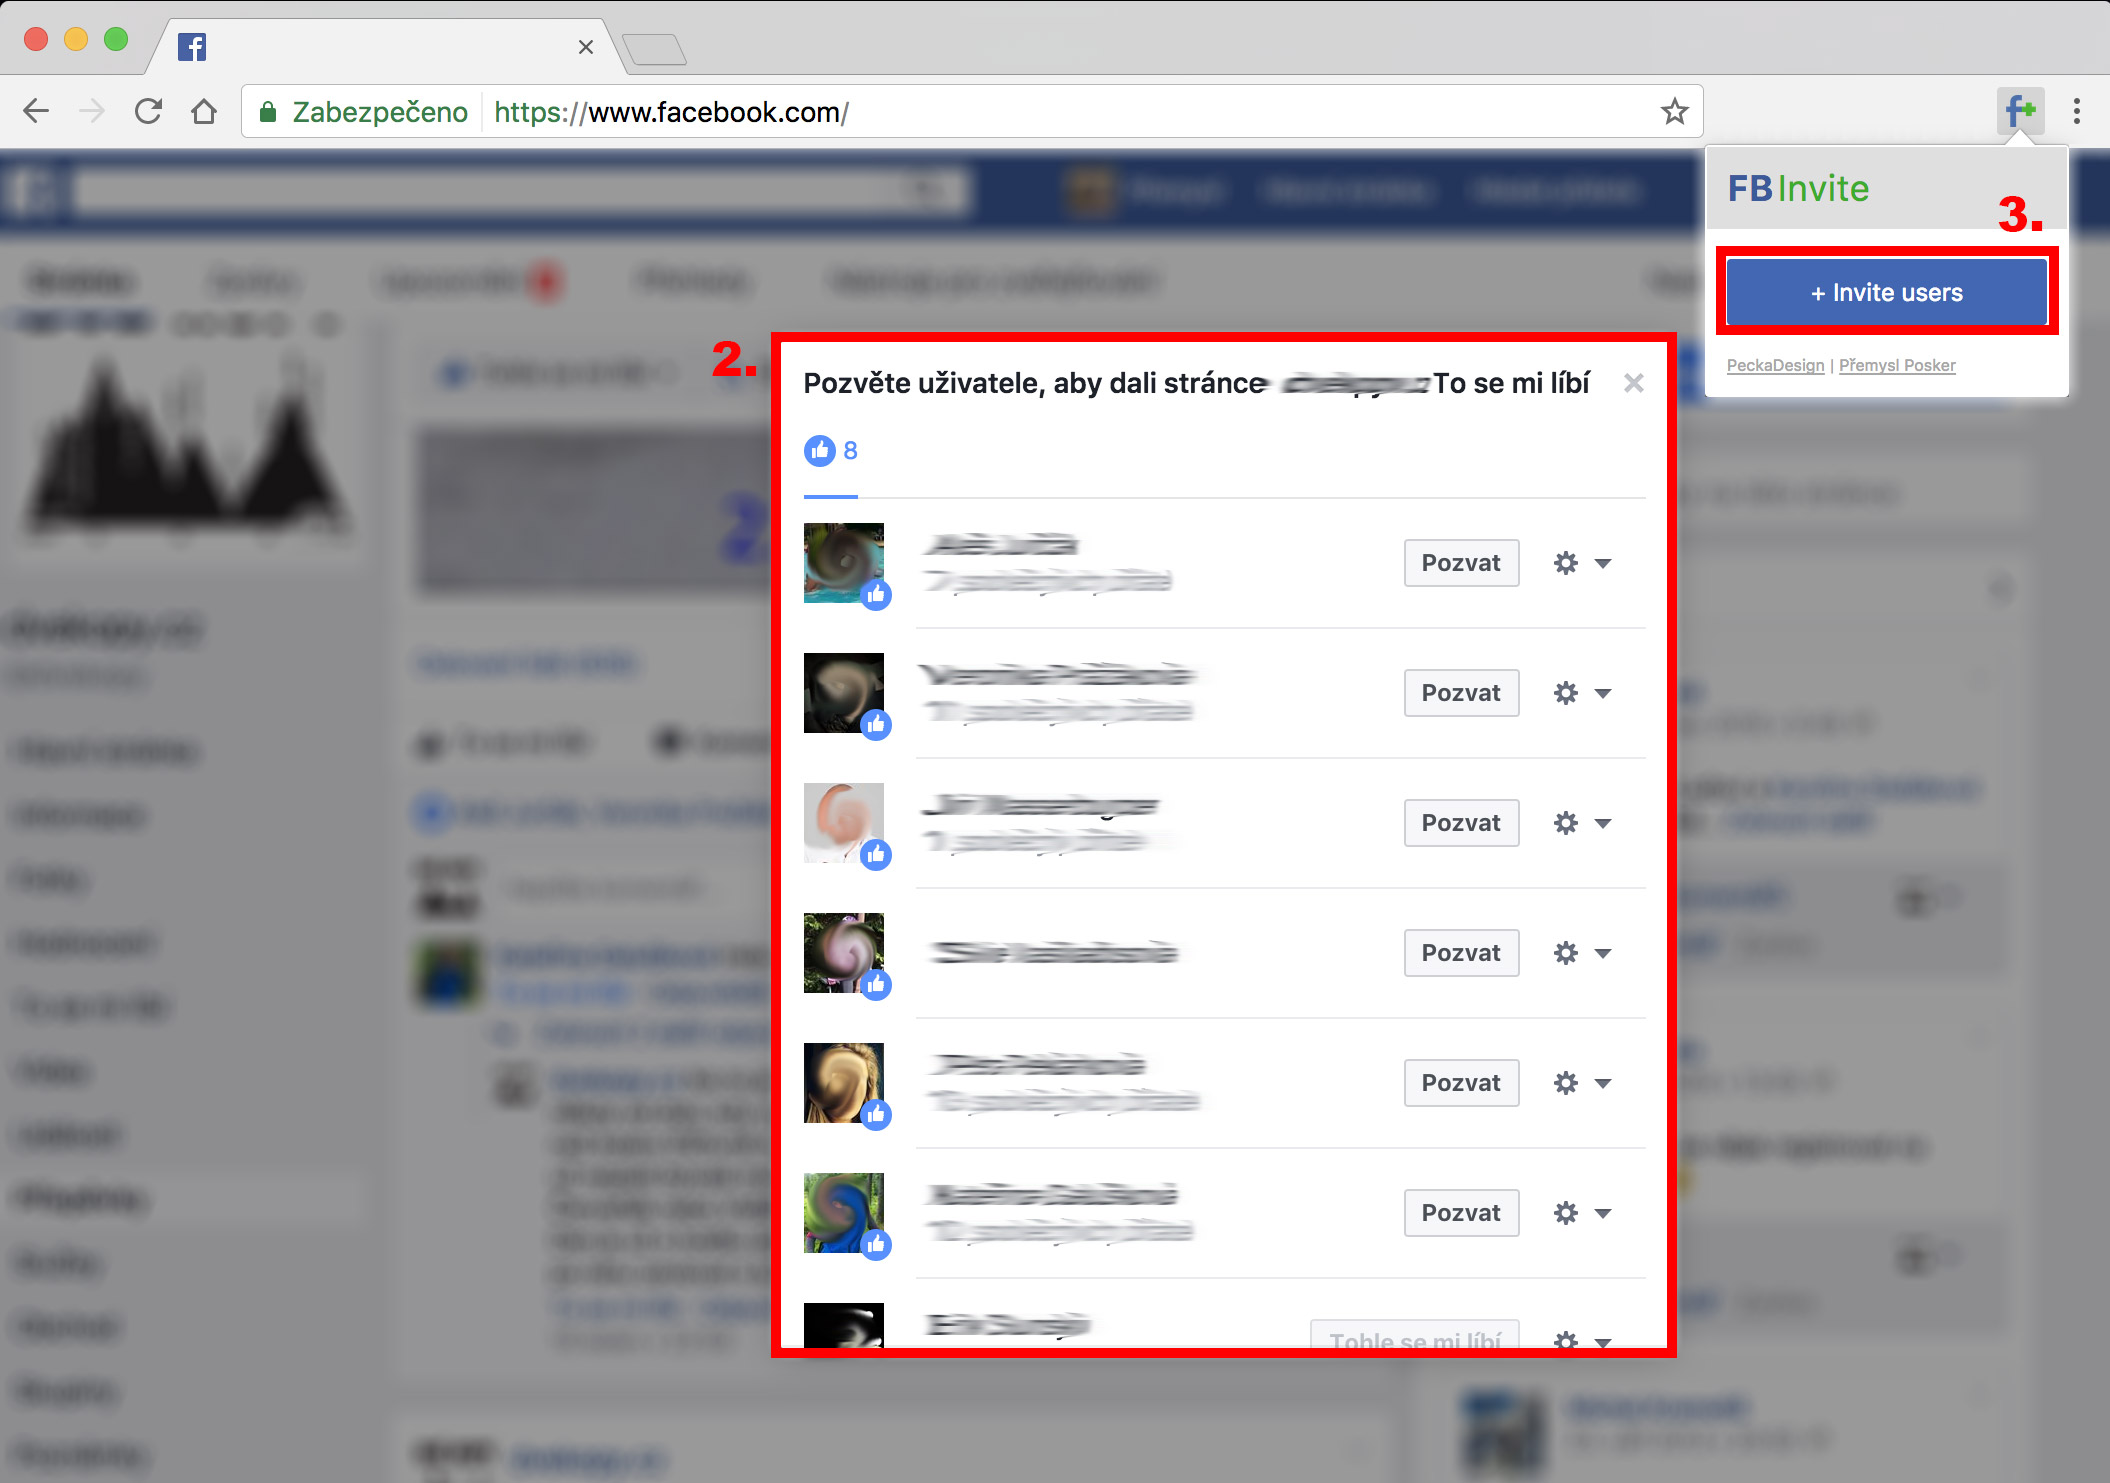Open gear settings for the sixth person
The image size is (2110, 1483).
click(1566, 1213)
